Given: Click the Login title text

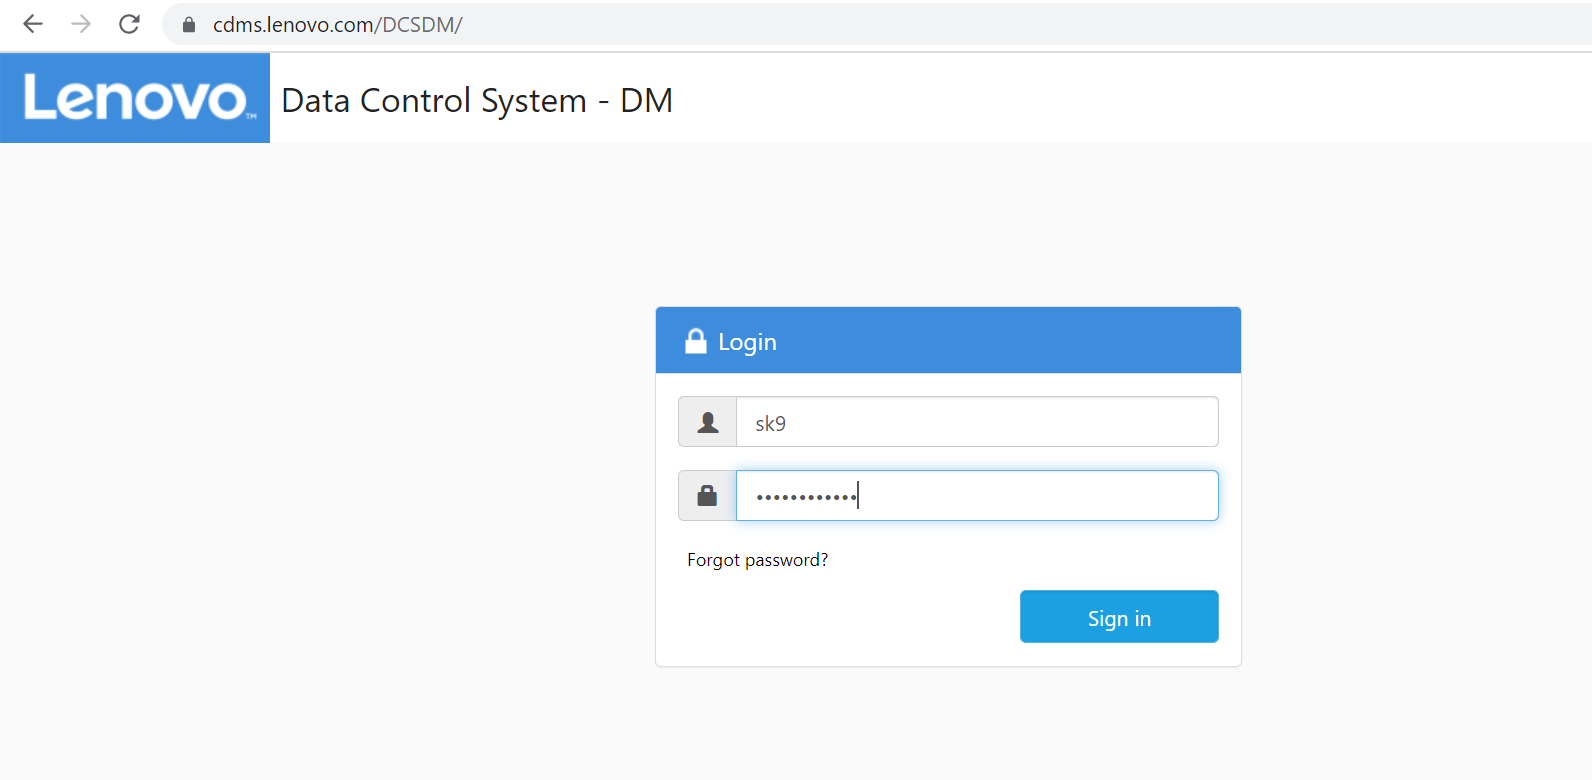Looking at the screenshot, I should point(747,342).
